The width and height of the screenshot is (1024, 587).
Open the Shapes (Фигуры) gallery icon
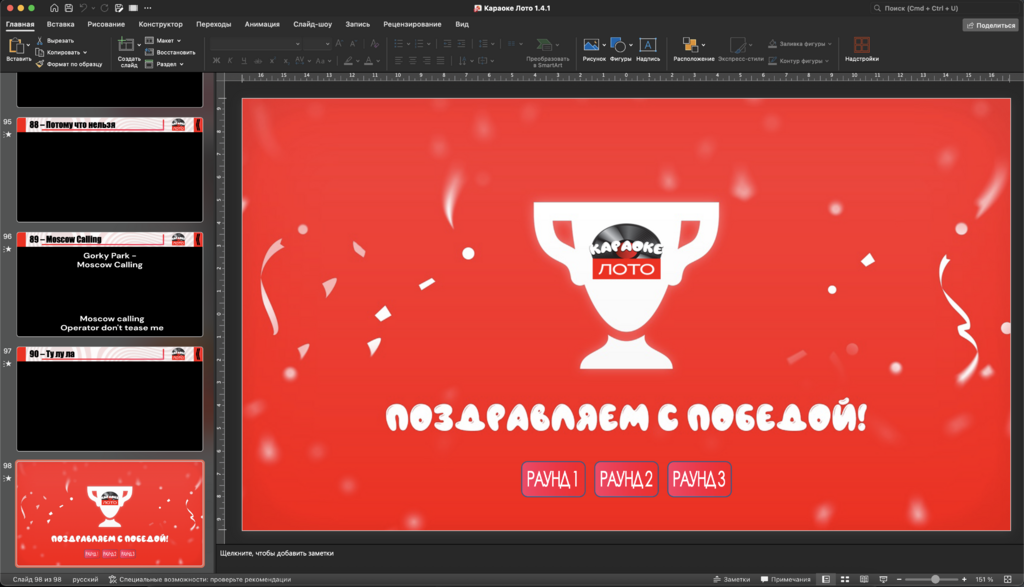click(618, 45)
